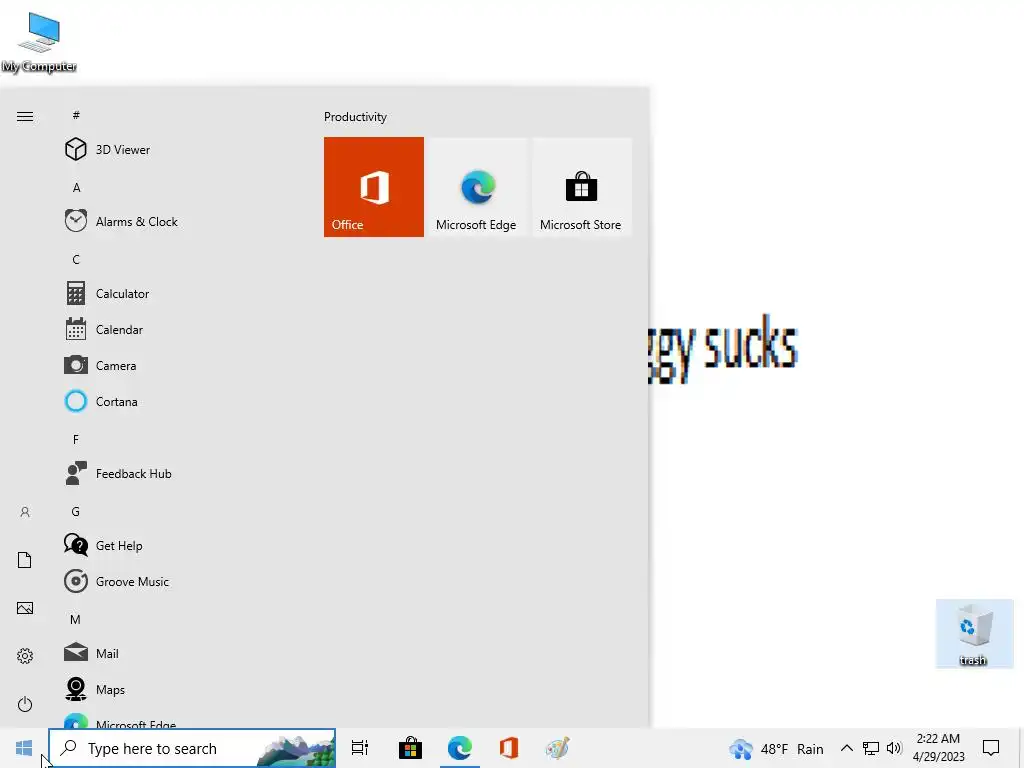Expand the Start menu hamburger button

(x=25, y=116)
